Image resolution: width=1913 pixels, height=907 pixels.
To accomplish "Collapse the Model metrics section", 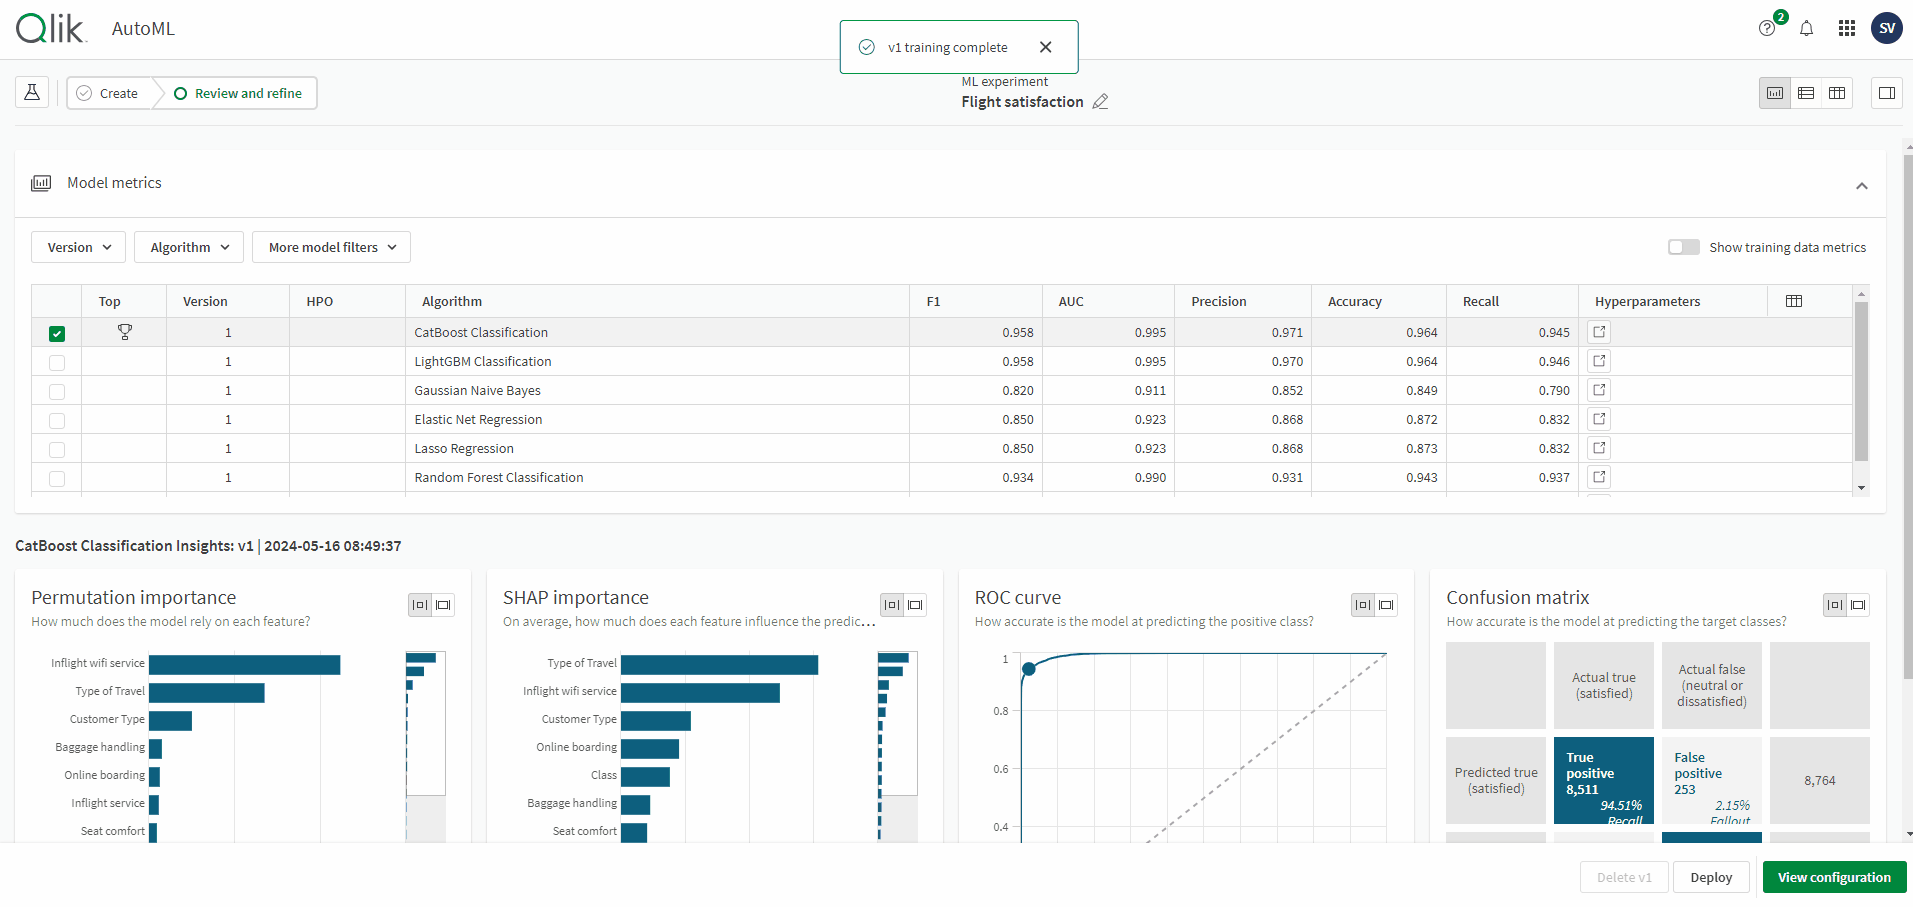I will (1861, 186).
